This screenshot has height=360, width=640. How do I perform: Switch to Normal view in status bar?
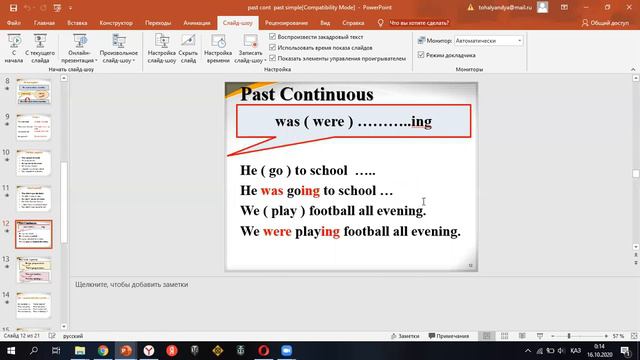(x=487, y=336)
